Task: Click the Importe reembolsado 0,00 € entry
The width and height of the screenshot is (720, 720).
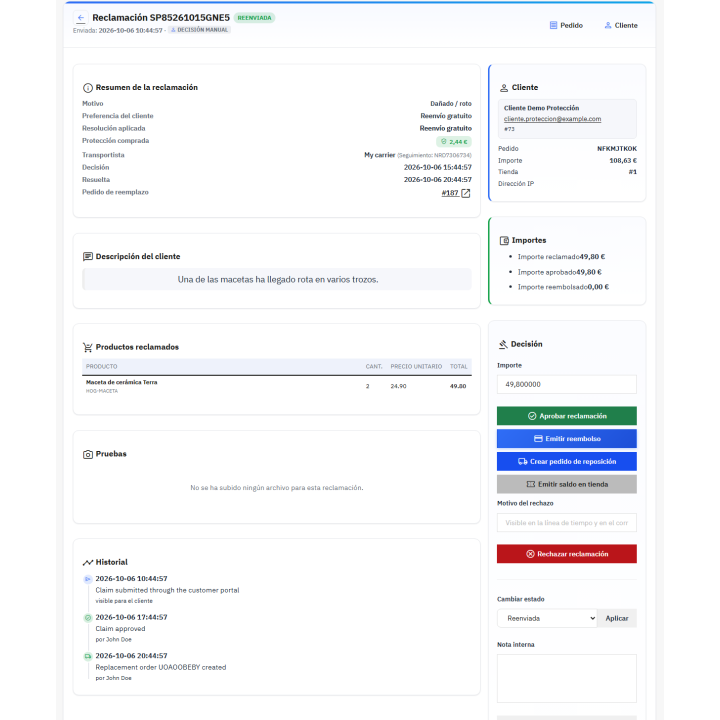Action: (563, 287)
